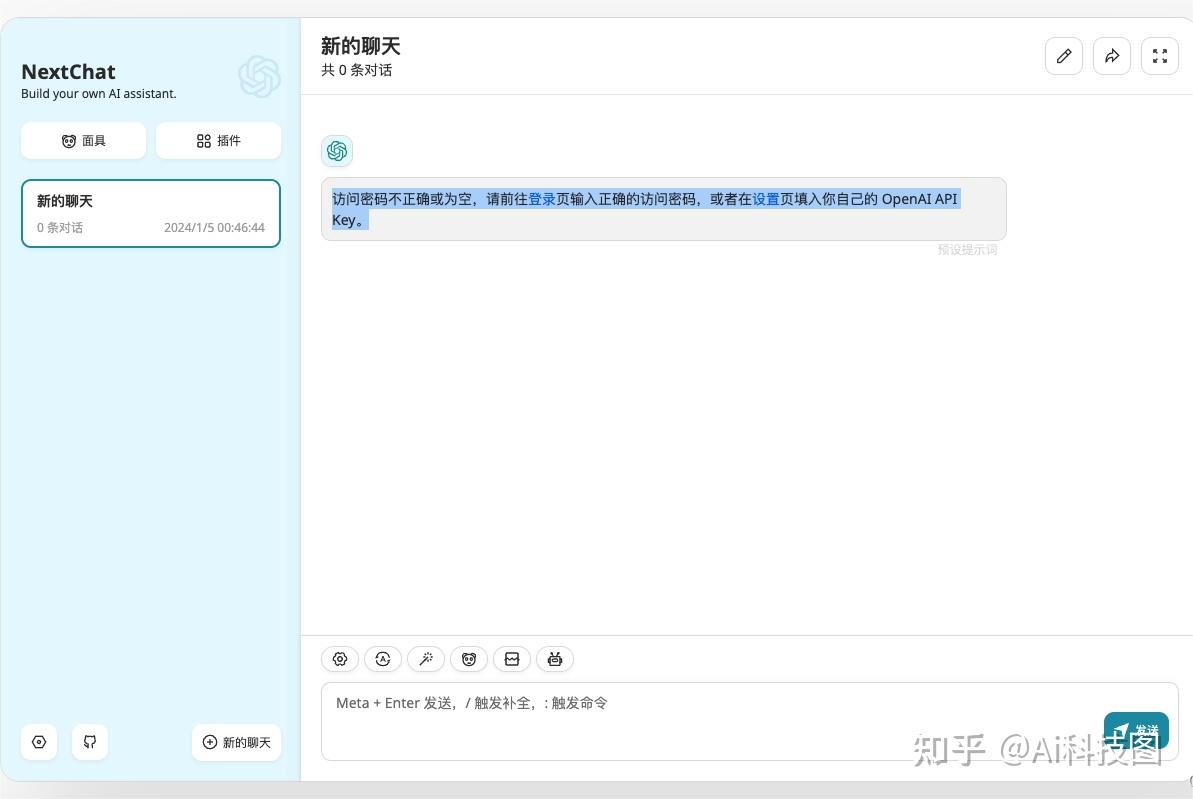
Task: Click the clear context icon next to the robot icon
Action: click(512, 659)
